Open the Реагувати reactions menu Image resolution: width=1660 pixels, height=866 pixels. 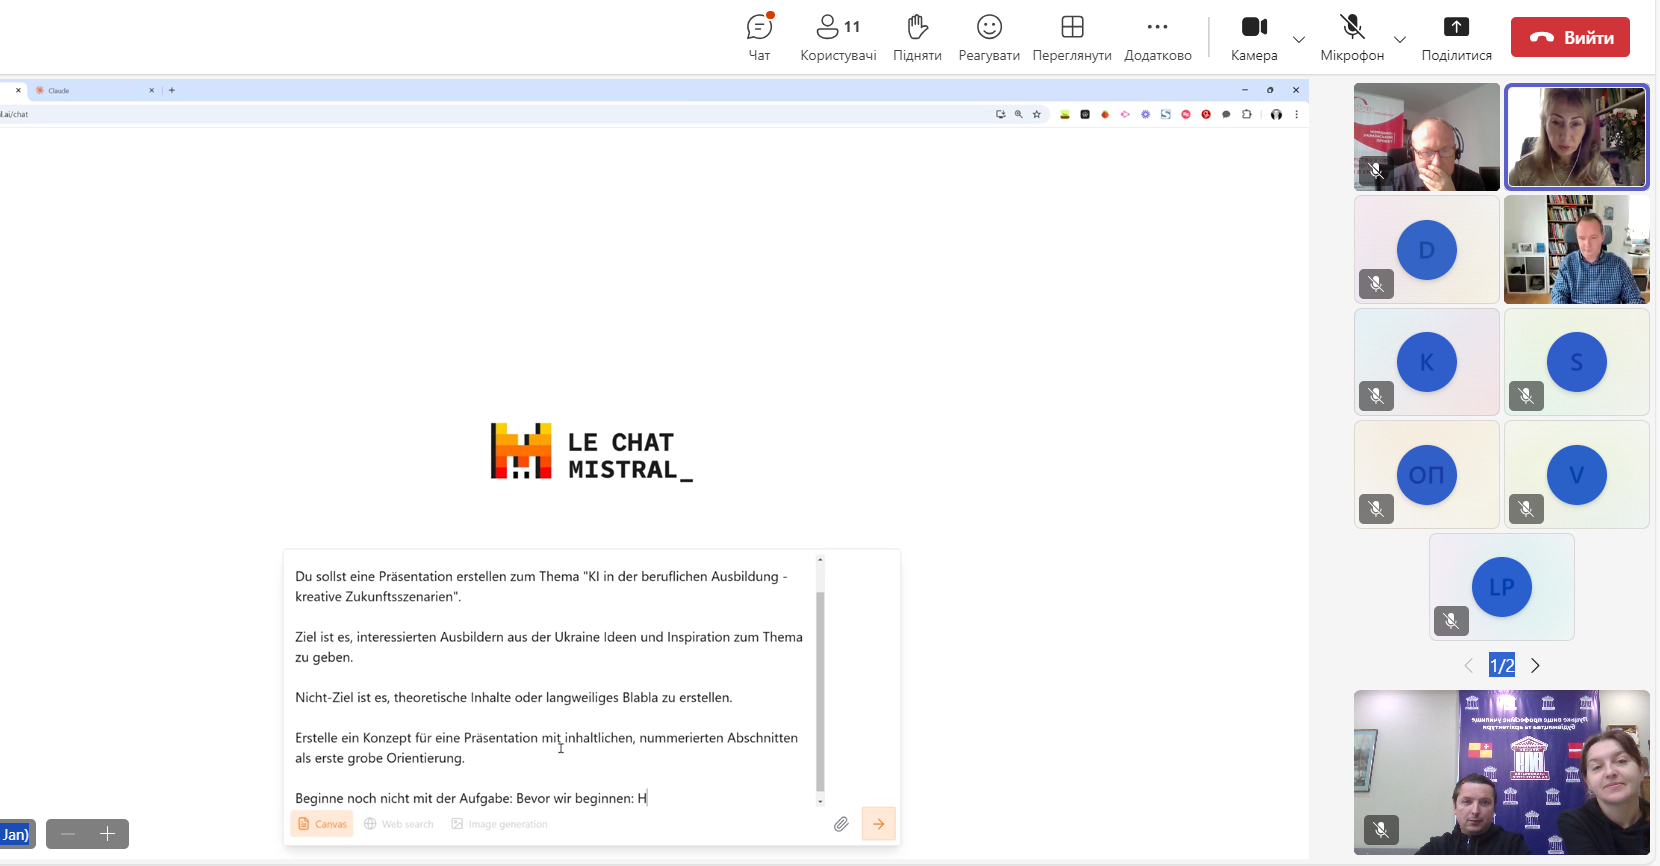point(989,37)
